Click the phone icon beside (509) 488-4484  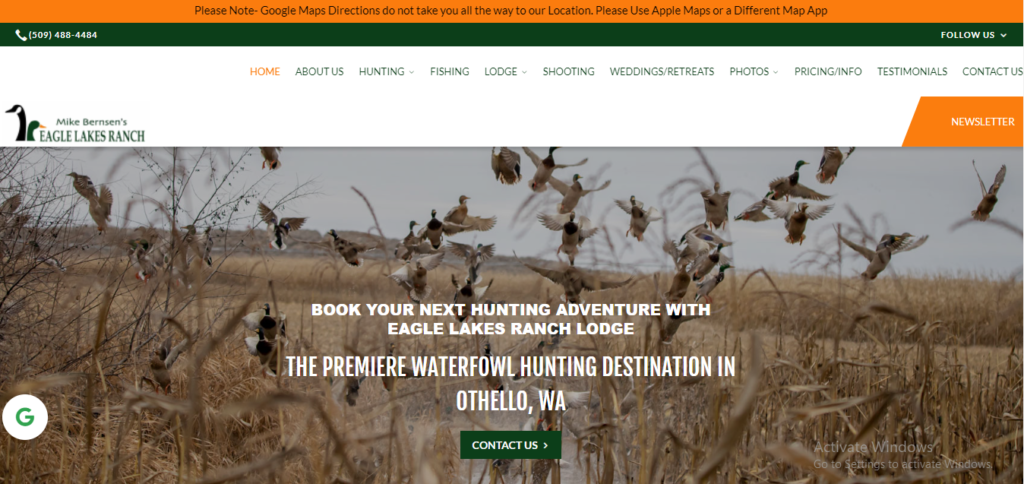pyautogui.click(x=21, y=35)
